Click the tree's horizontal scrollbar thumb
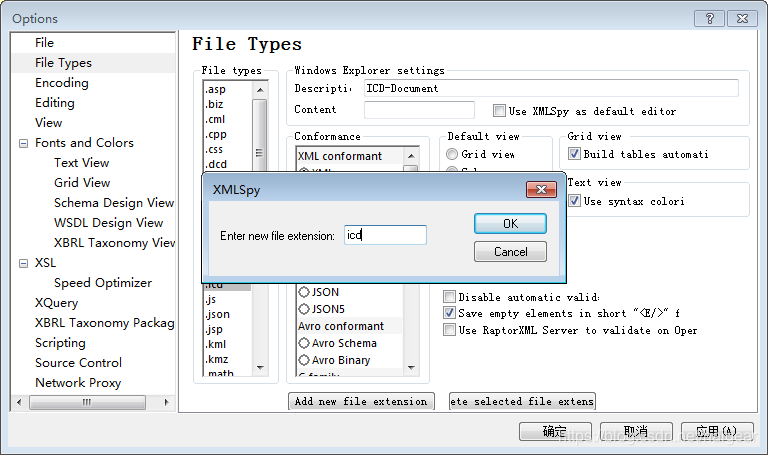768x455 pixels. pyautogui.click(x=87, y=403)
